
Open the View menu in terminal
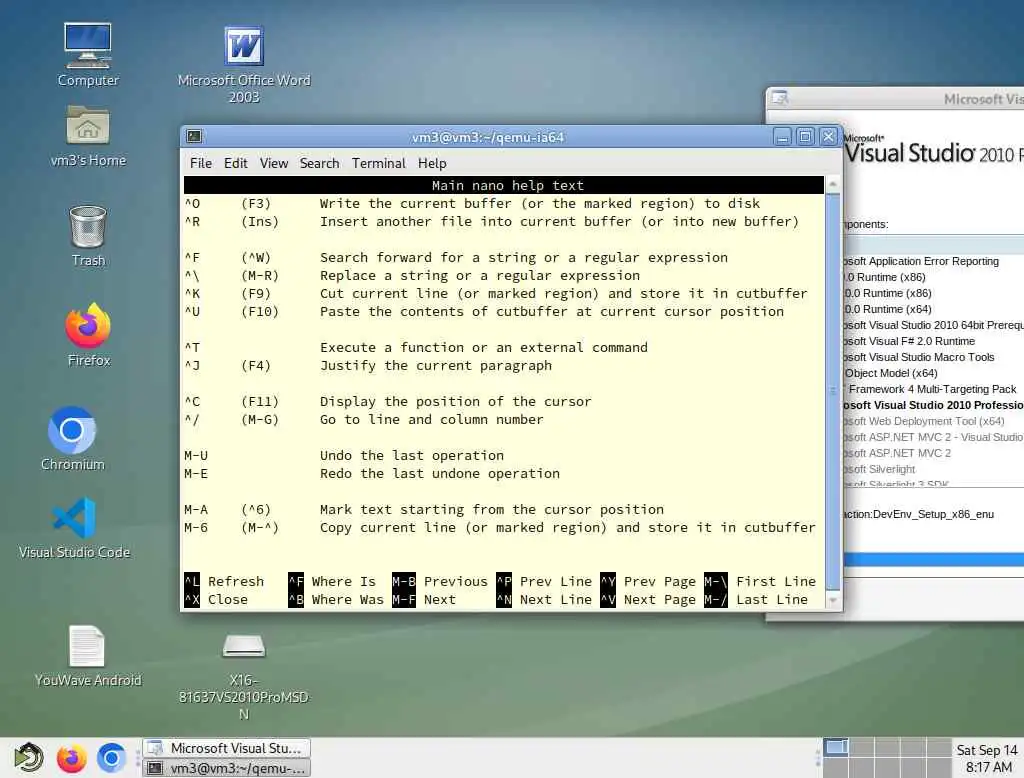[x=274, y=163]
